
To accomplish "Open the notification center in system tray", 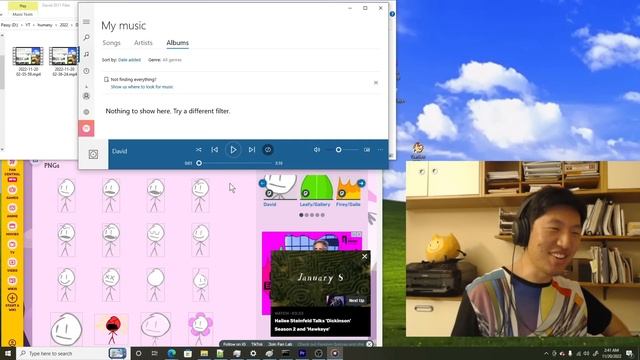I will pos(629,353).
